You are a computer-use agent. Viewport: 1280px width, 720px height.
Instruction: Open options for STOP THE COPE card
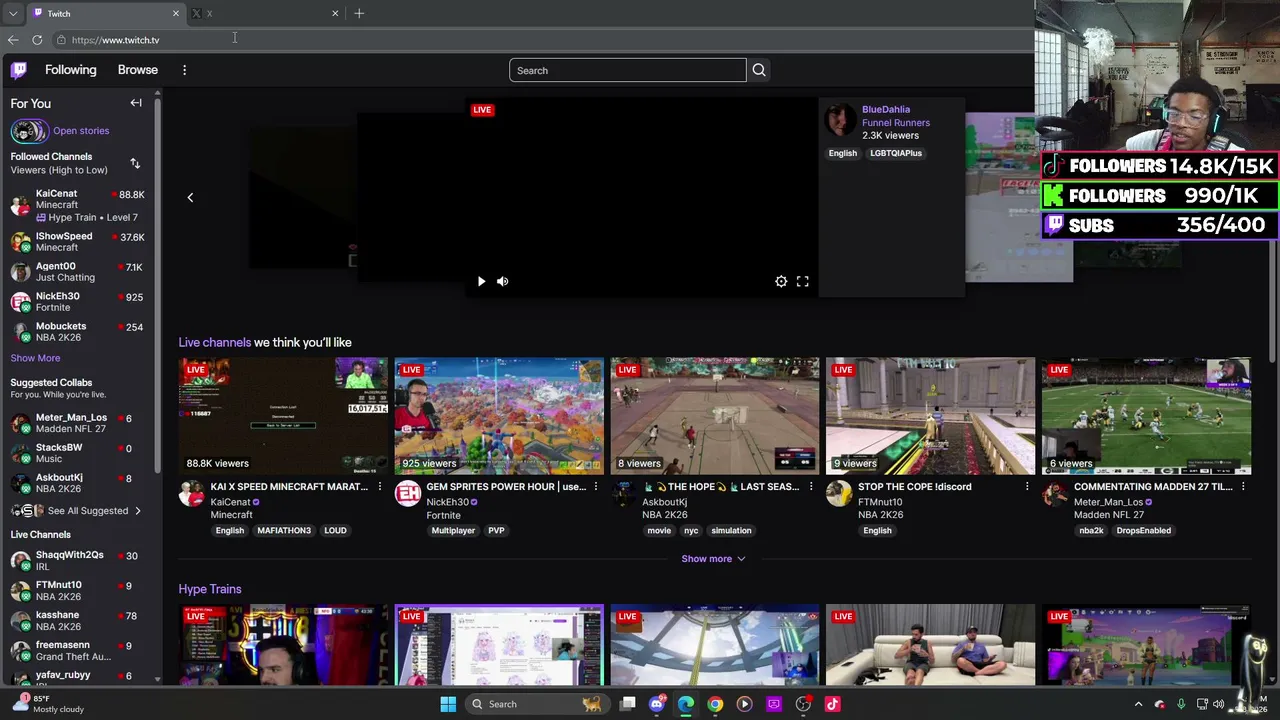(1027, 487)
